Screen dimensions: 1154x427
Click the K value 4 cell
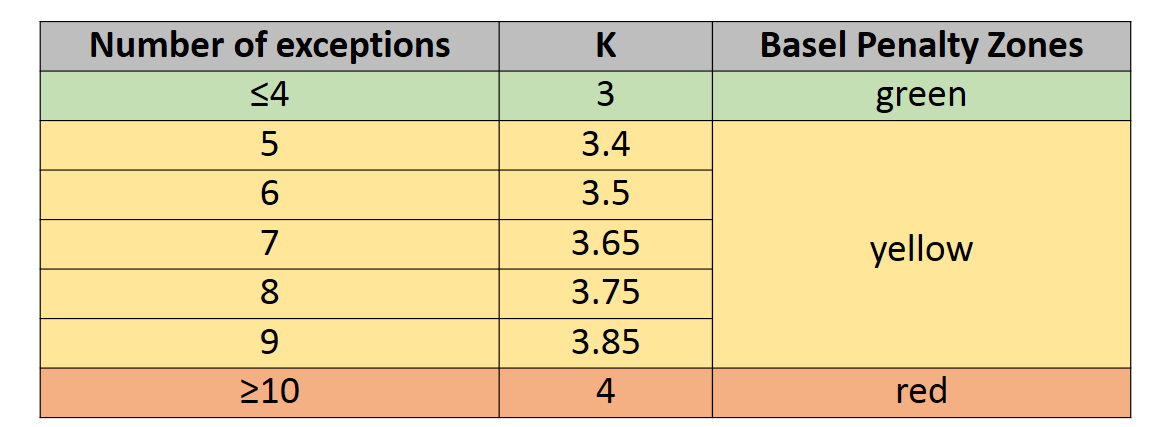[x=606, y=392]
